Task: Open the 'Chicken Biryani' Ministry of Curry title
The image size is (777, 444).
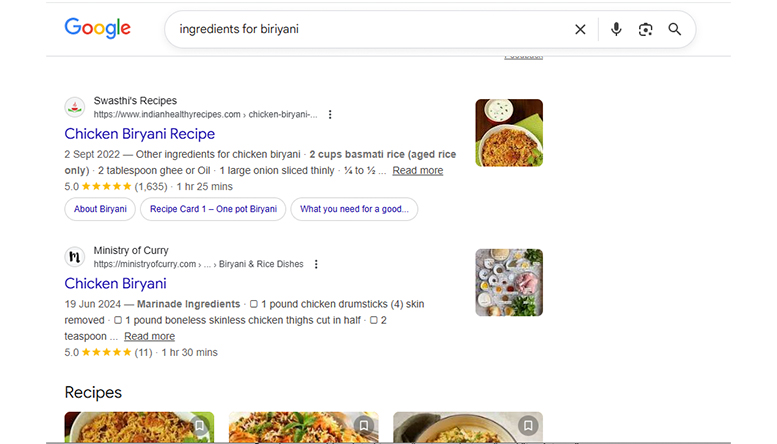Action: tap(115, 283)
